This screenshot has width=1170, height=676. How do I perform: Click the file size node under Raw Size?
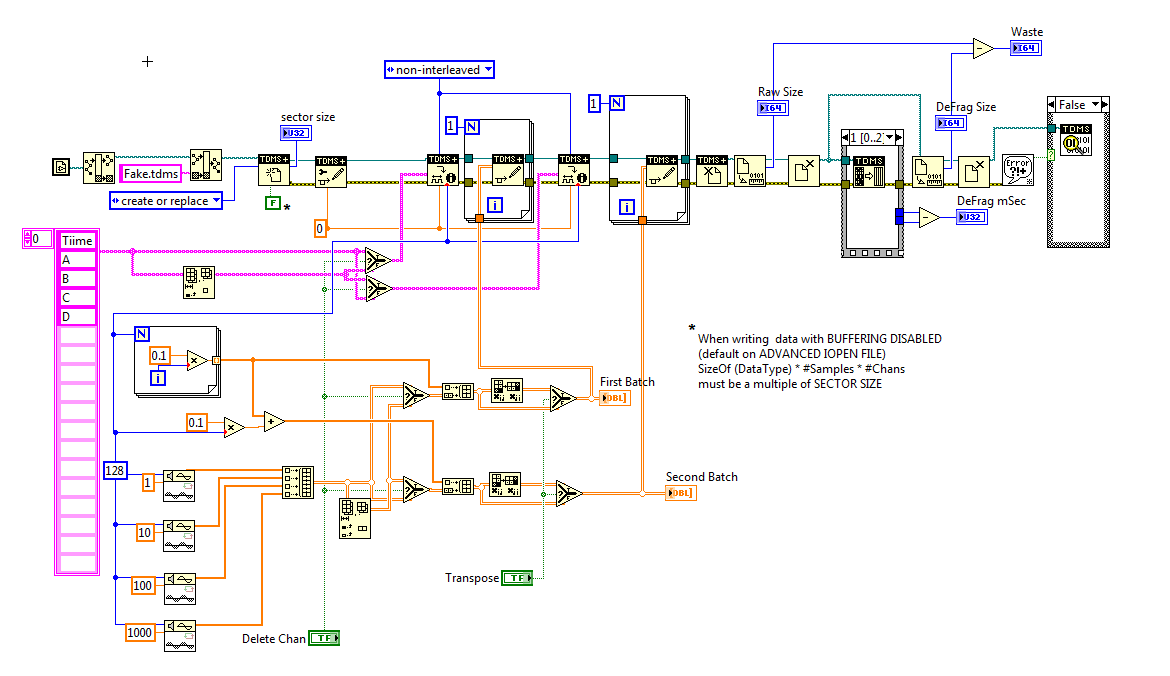tap(750, 171)
